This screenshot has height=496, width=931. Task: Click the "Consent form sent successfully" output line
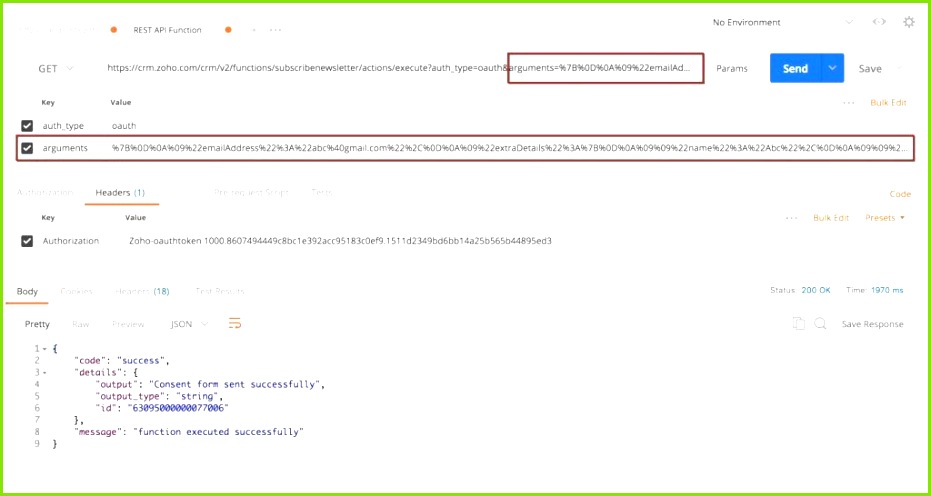[210, 384]
